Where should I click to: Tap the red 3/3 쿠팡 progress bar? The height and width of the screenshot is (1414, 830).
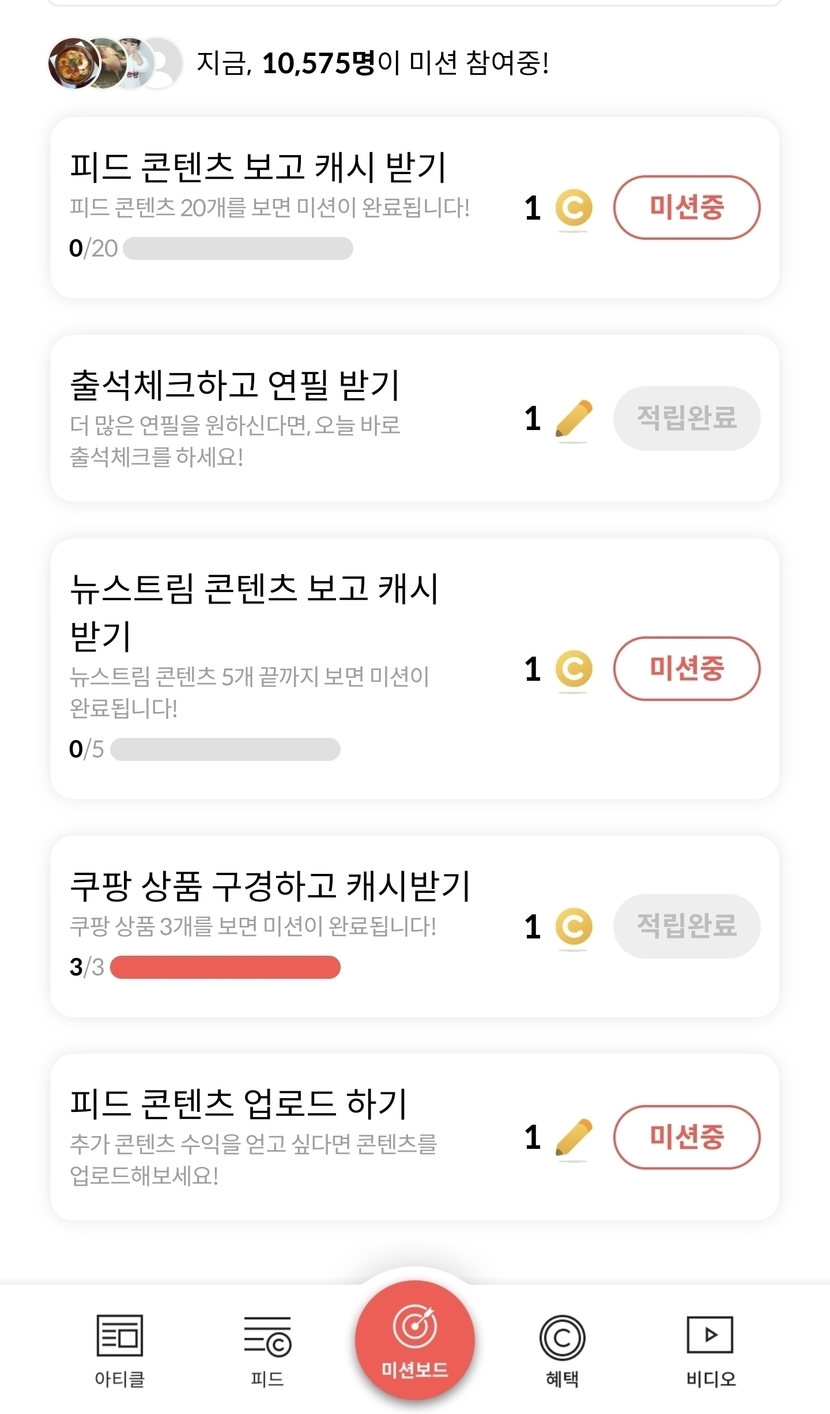click(x=225, y=968)
